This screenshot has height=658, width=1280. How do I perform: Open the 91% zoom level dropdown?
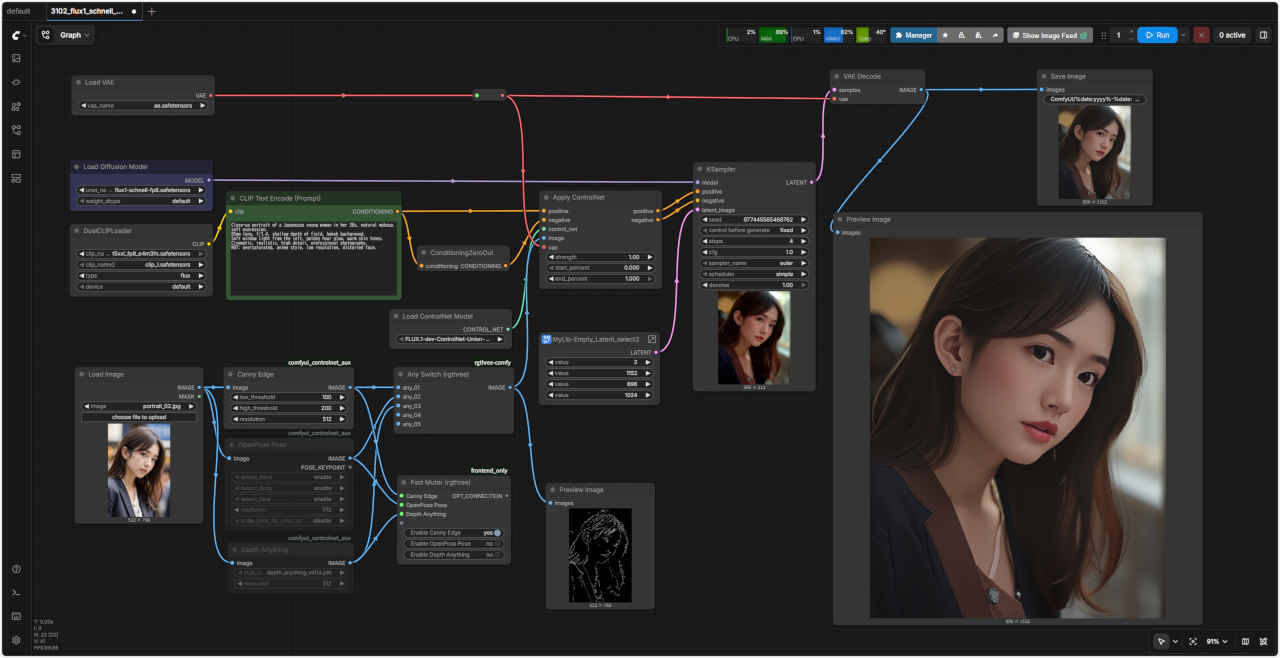pos(1216,641)
